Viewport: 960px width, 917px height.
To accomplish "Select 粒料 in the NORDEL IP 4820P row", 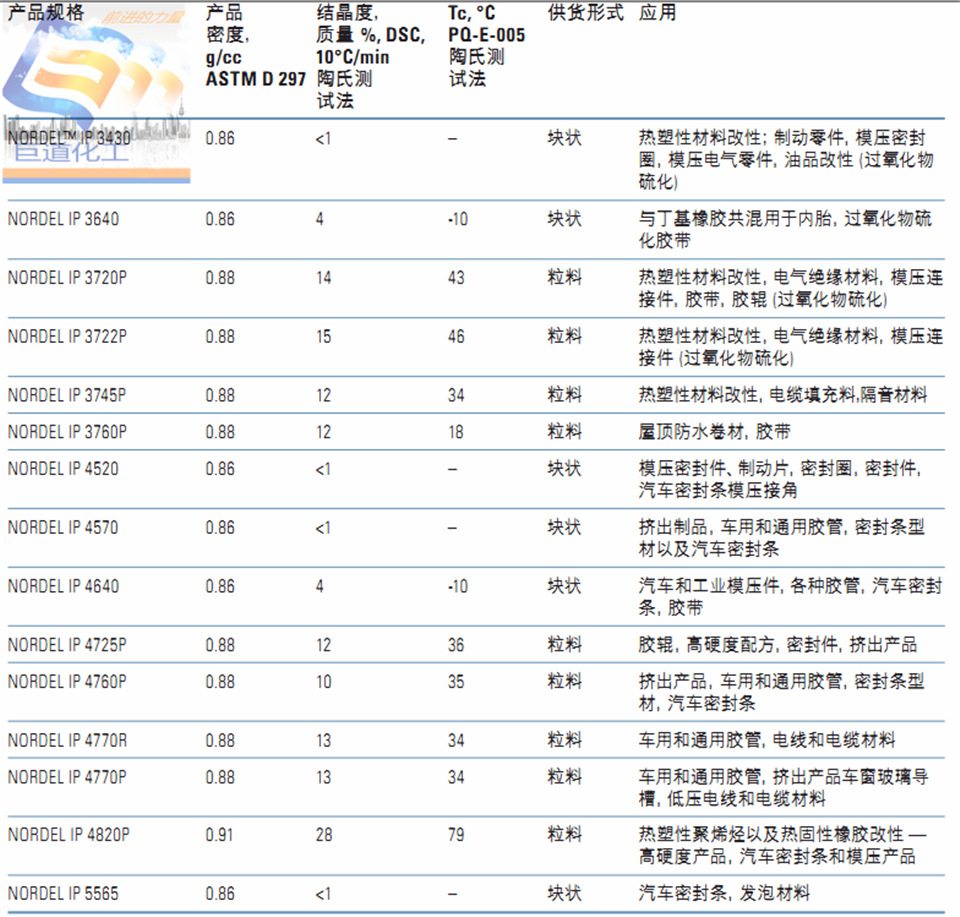I will [564, 835].
